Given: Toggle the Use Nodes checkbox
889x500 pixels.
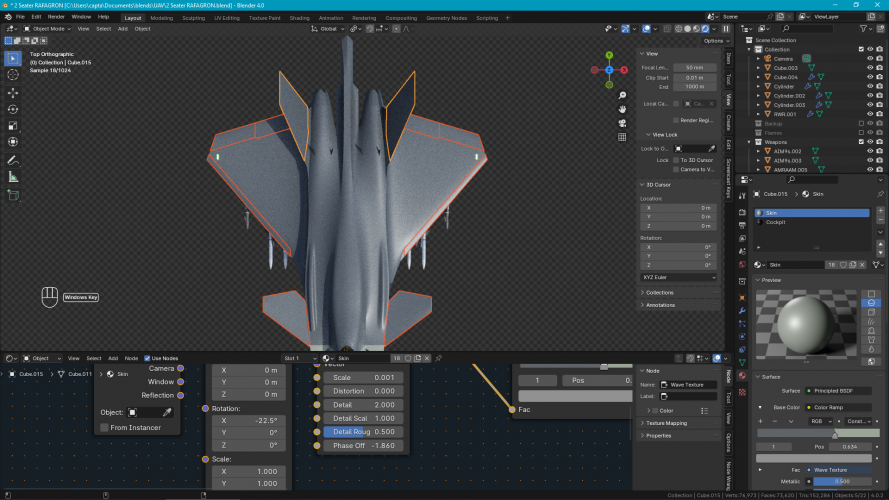Looking at the screenshot, I should [147, 358].
